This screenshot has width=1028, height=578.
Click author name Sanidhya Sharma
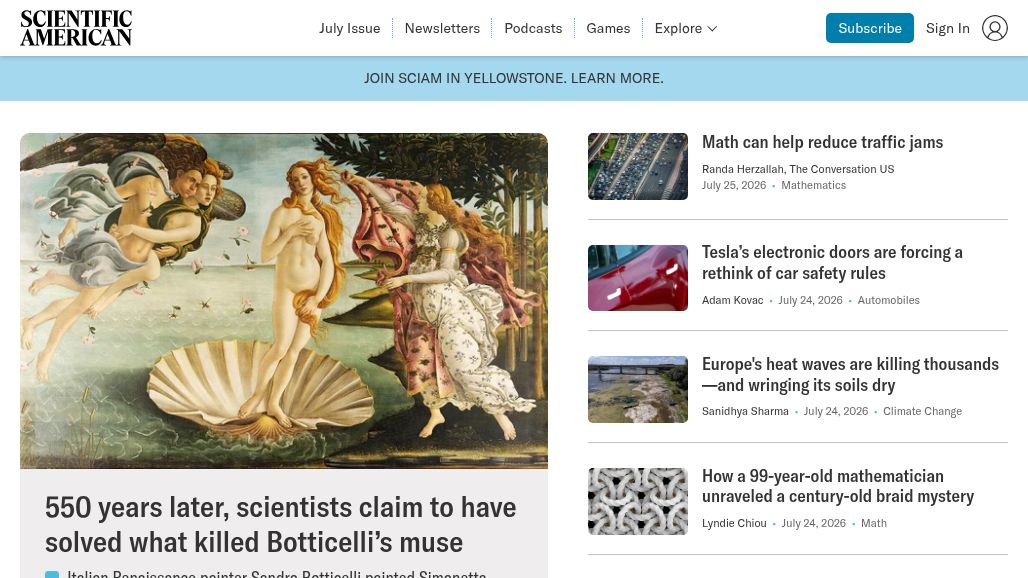(x=745, y=412)
